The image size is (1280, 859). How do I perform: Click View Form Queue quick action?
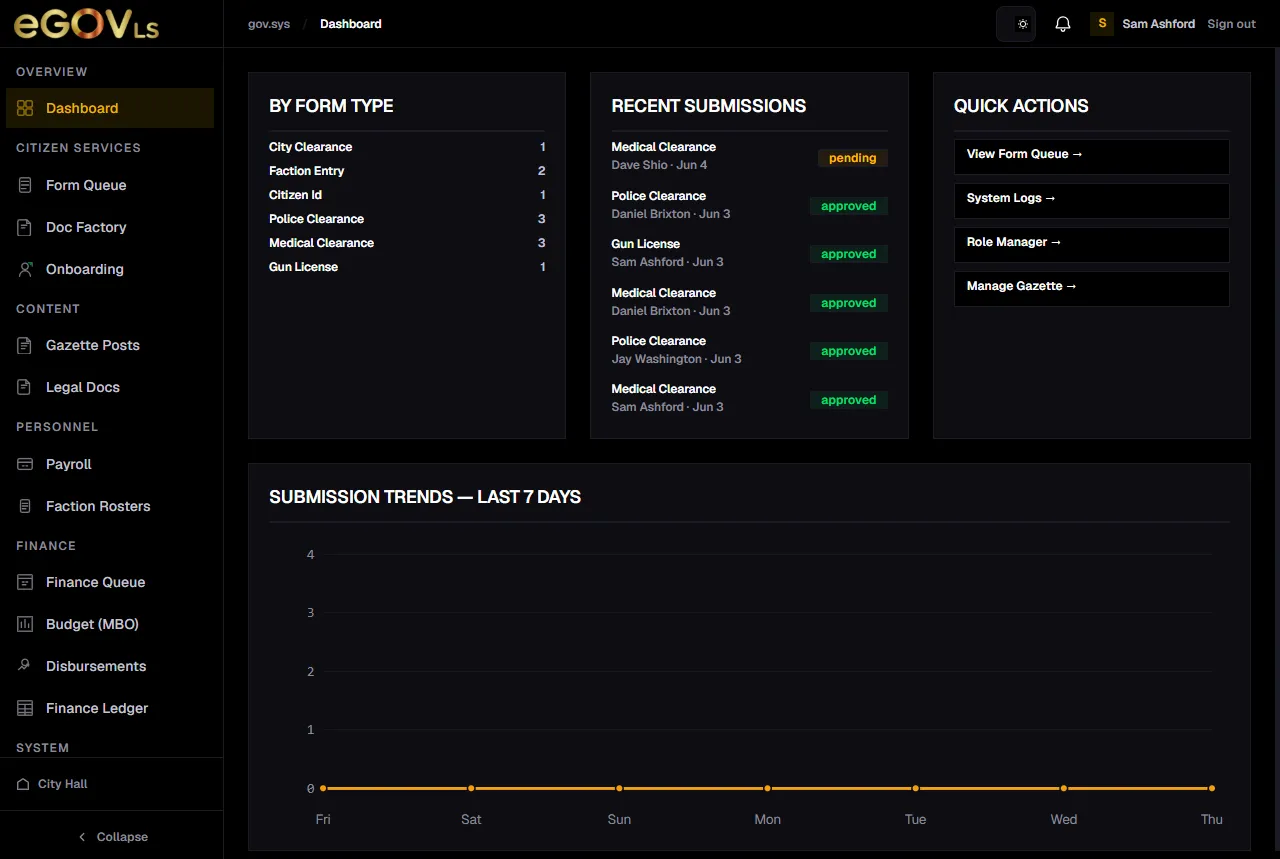[1091, 157]
